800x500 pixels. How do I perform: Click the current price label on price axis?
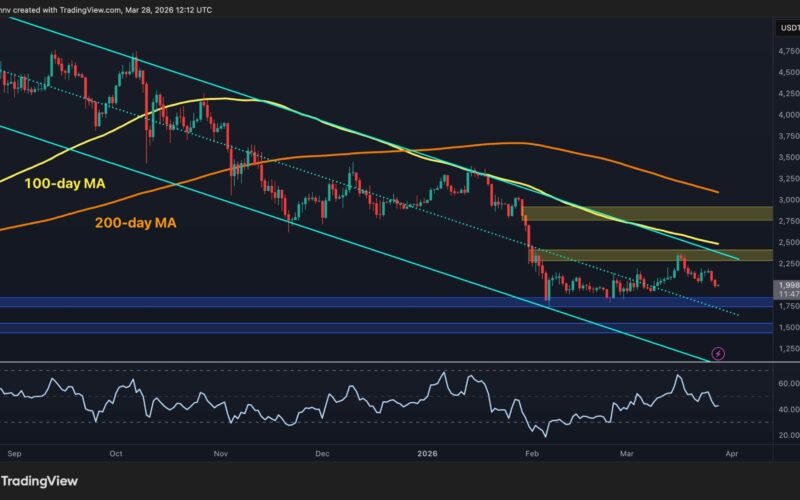[786, 284]
